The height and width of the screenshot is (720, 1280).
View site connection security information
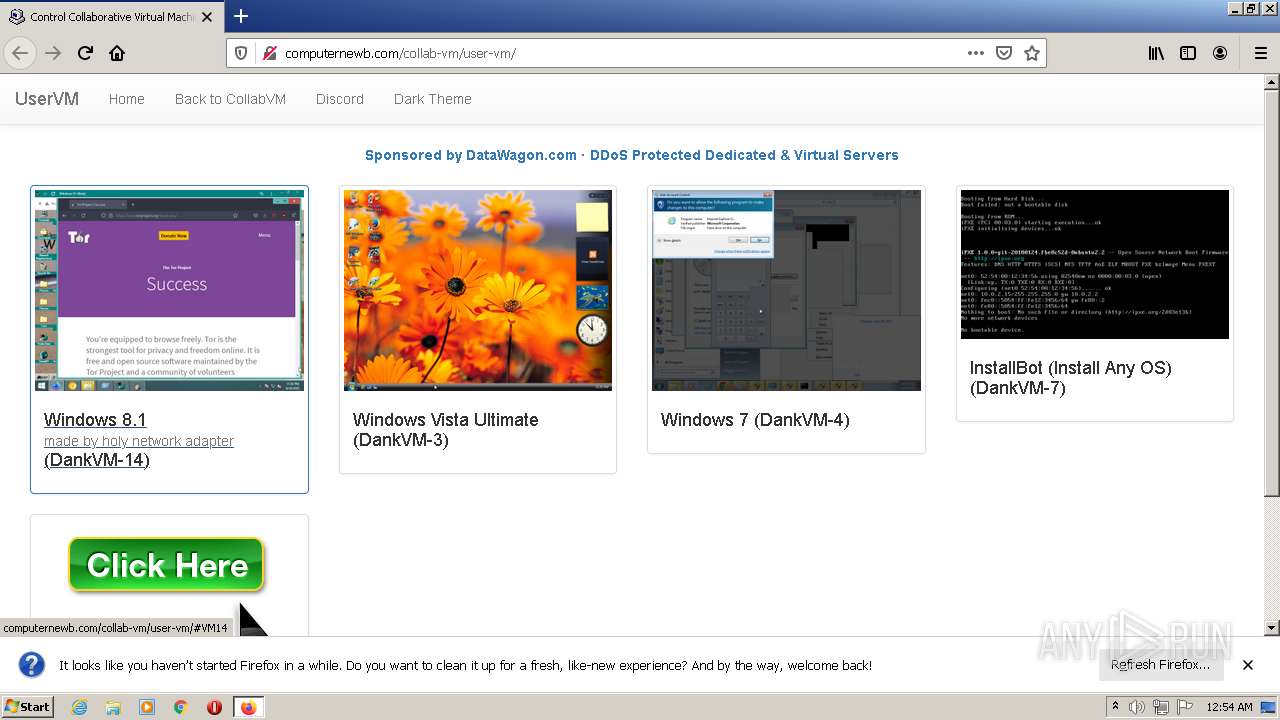click(268, 53)
